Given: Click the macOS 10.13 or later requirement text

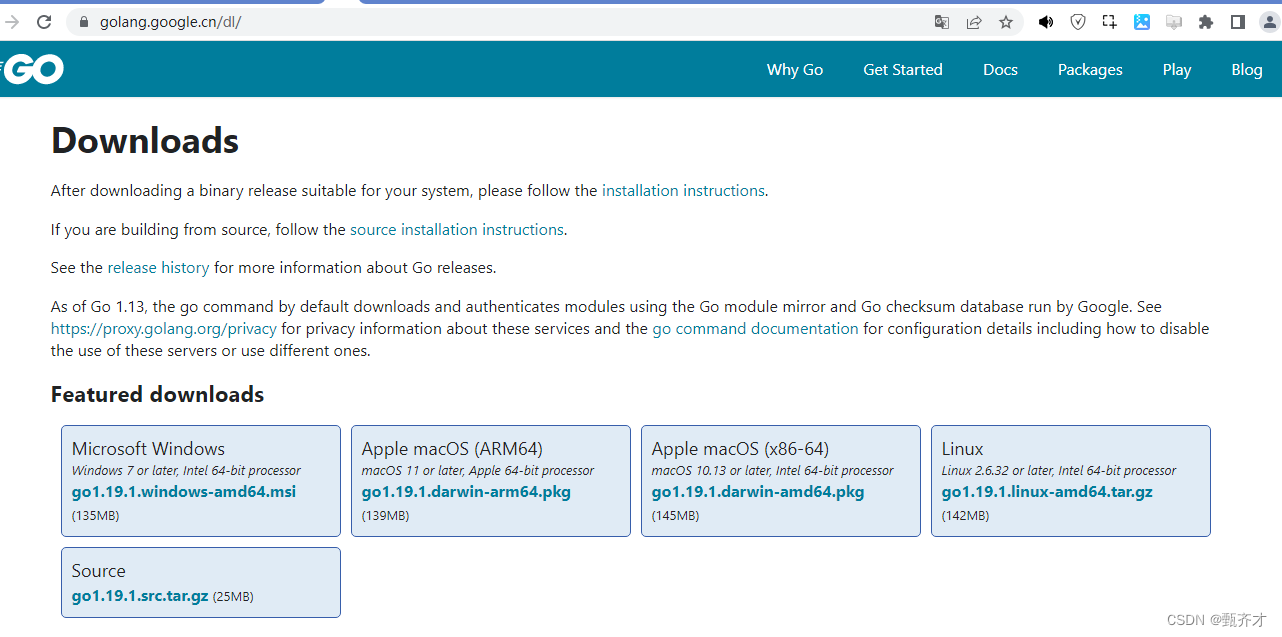Looking at the screenshot, I should tap(771, 470).
